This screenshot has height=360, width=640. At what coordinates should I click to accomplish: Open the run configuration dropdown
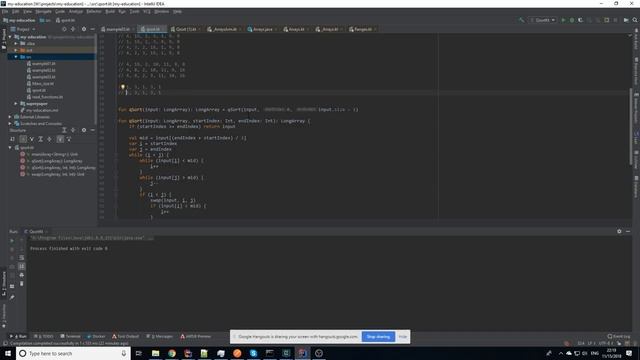tap(543, 20)
